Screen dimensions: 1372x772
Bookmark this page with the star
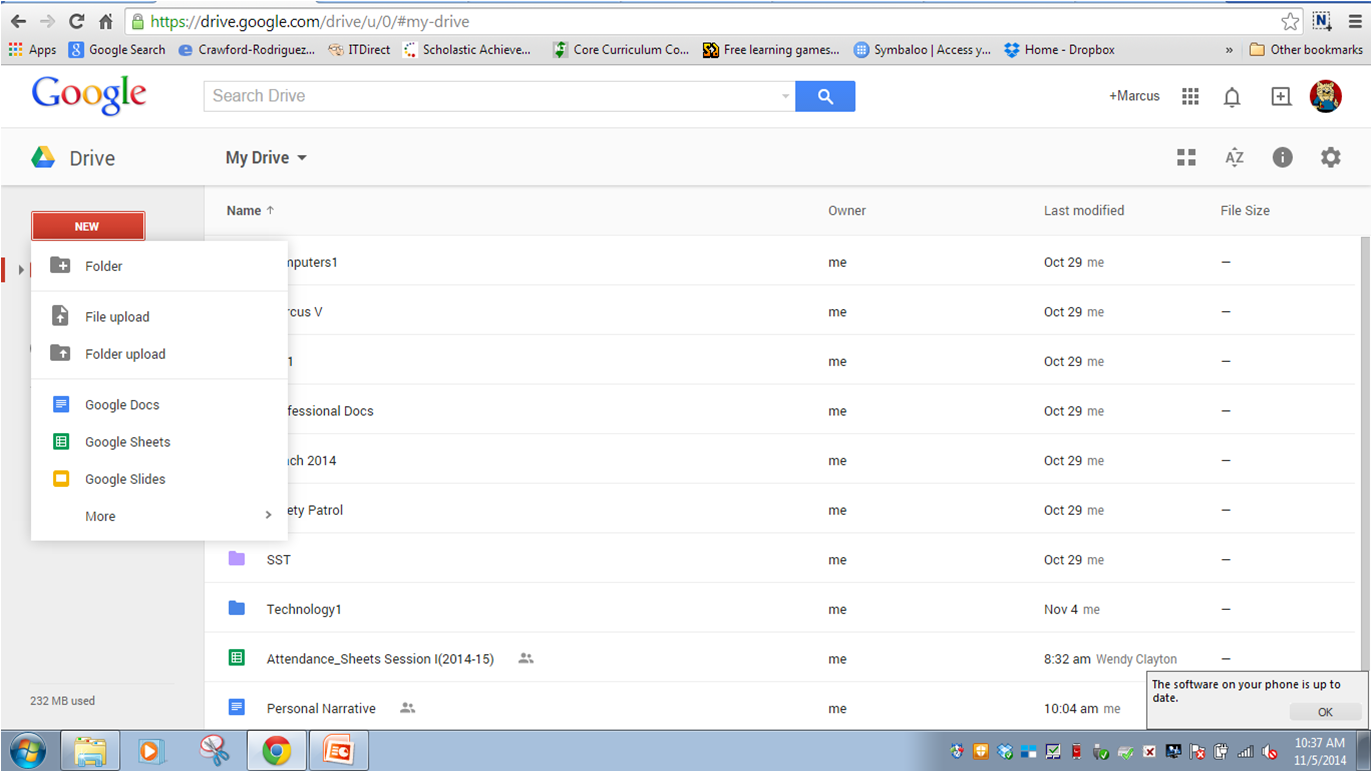click(1290, 21)
